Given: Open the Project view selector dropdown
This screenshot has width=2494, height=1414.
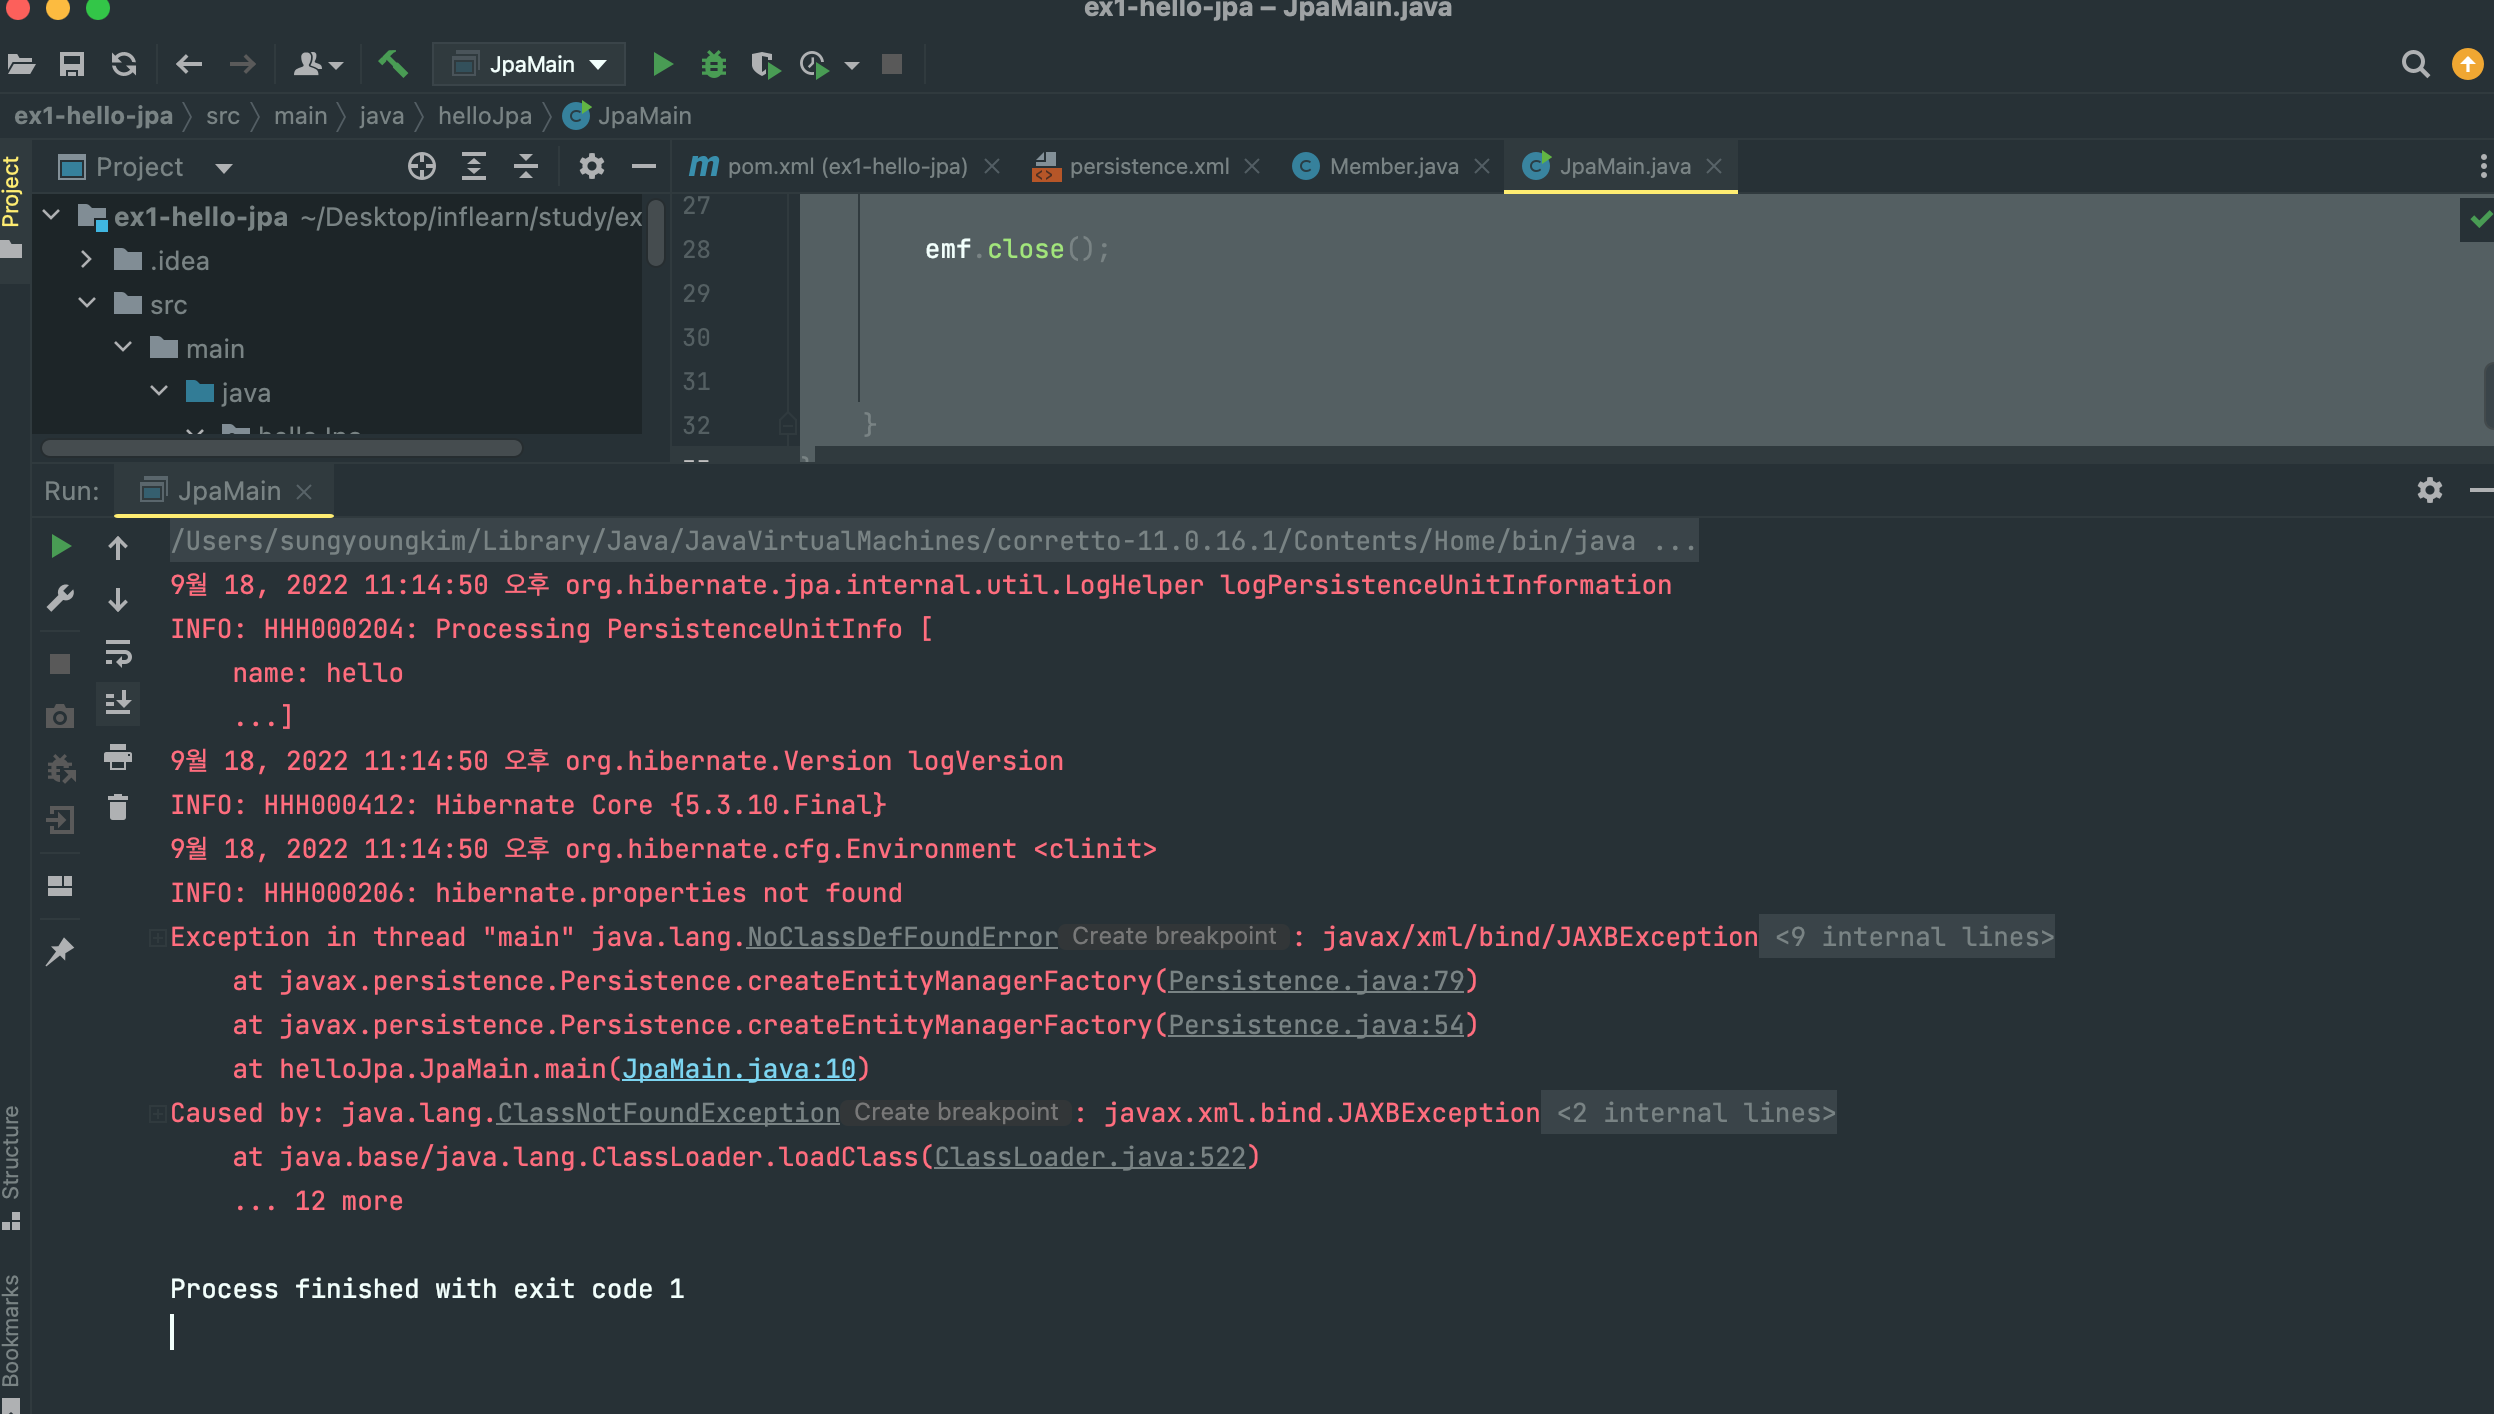Looking at the screenshot, I should click(x=224, y=168).
